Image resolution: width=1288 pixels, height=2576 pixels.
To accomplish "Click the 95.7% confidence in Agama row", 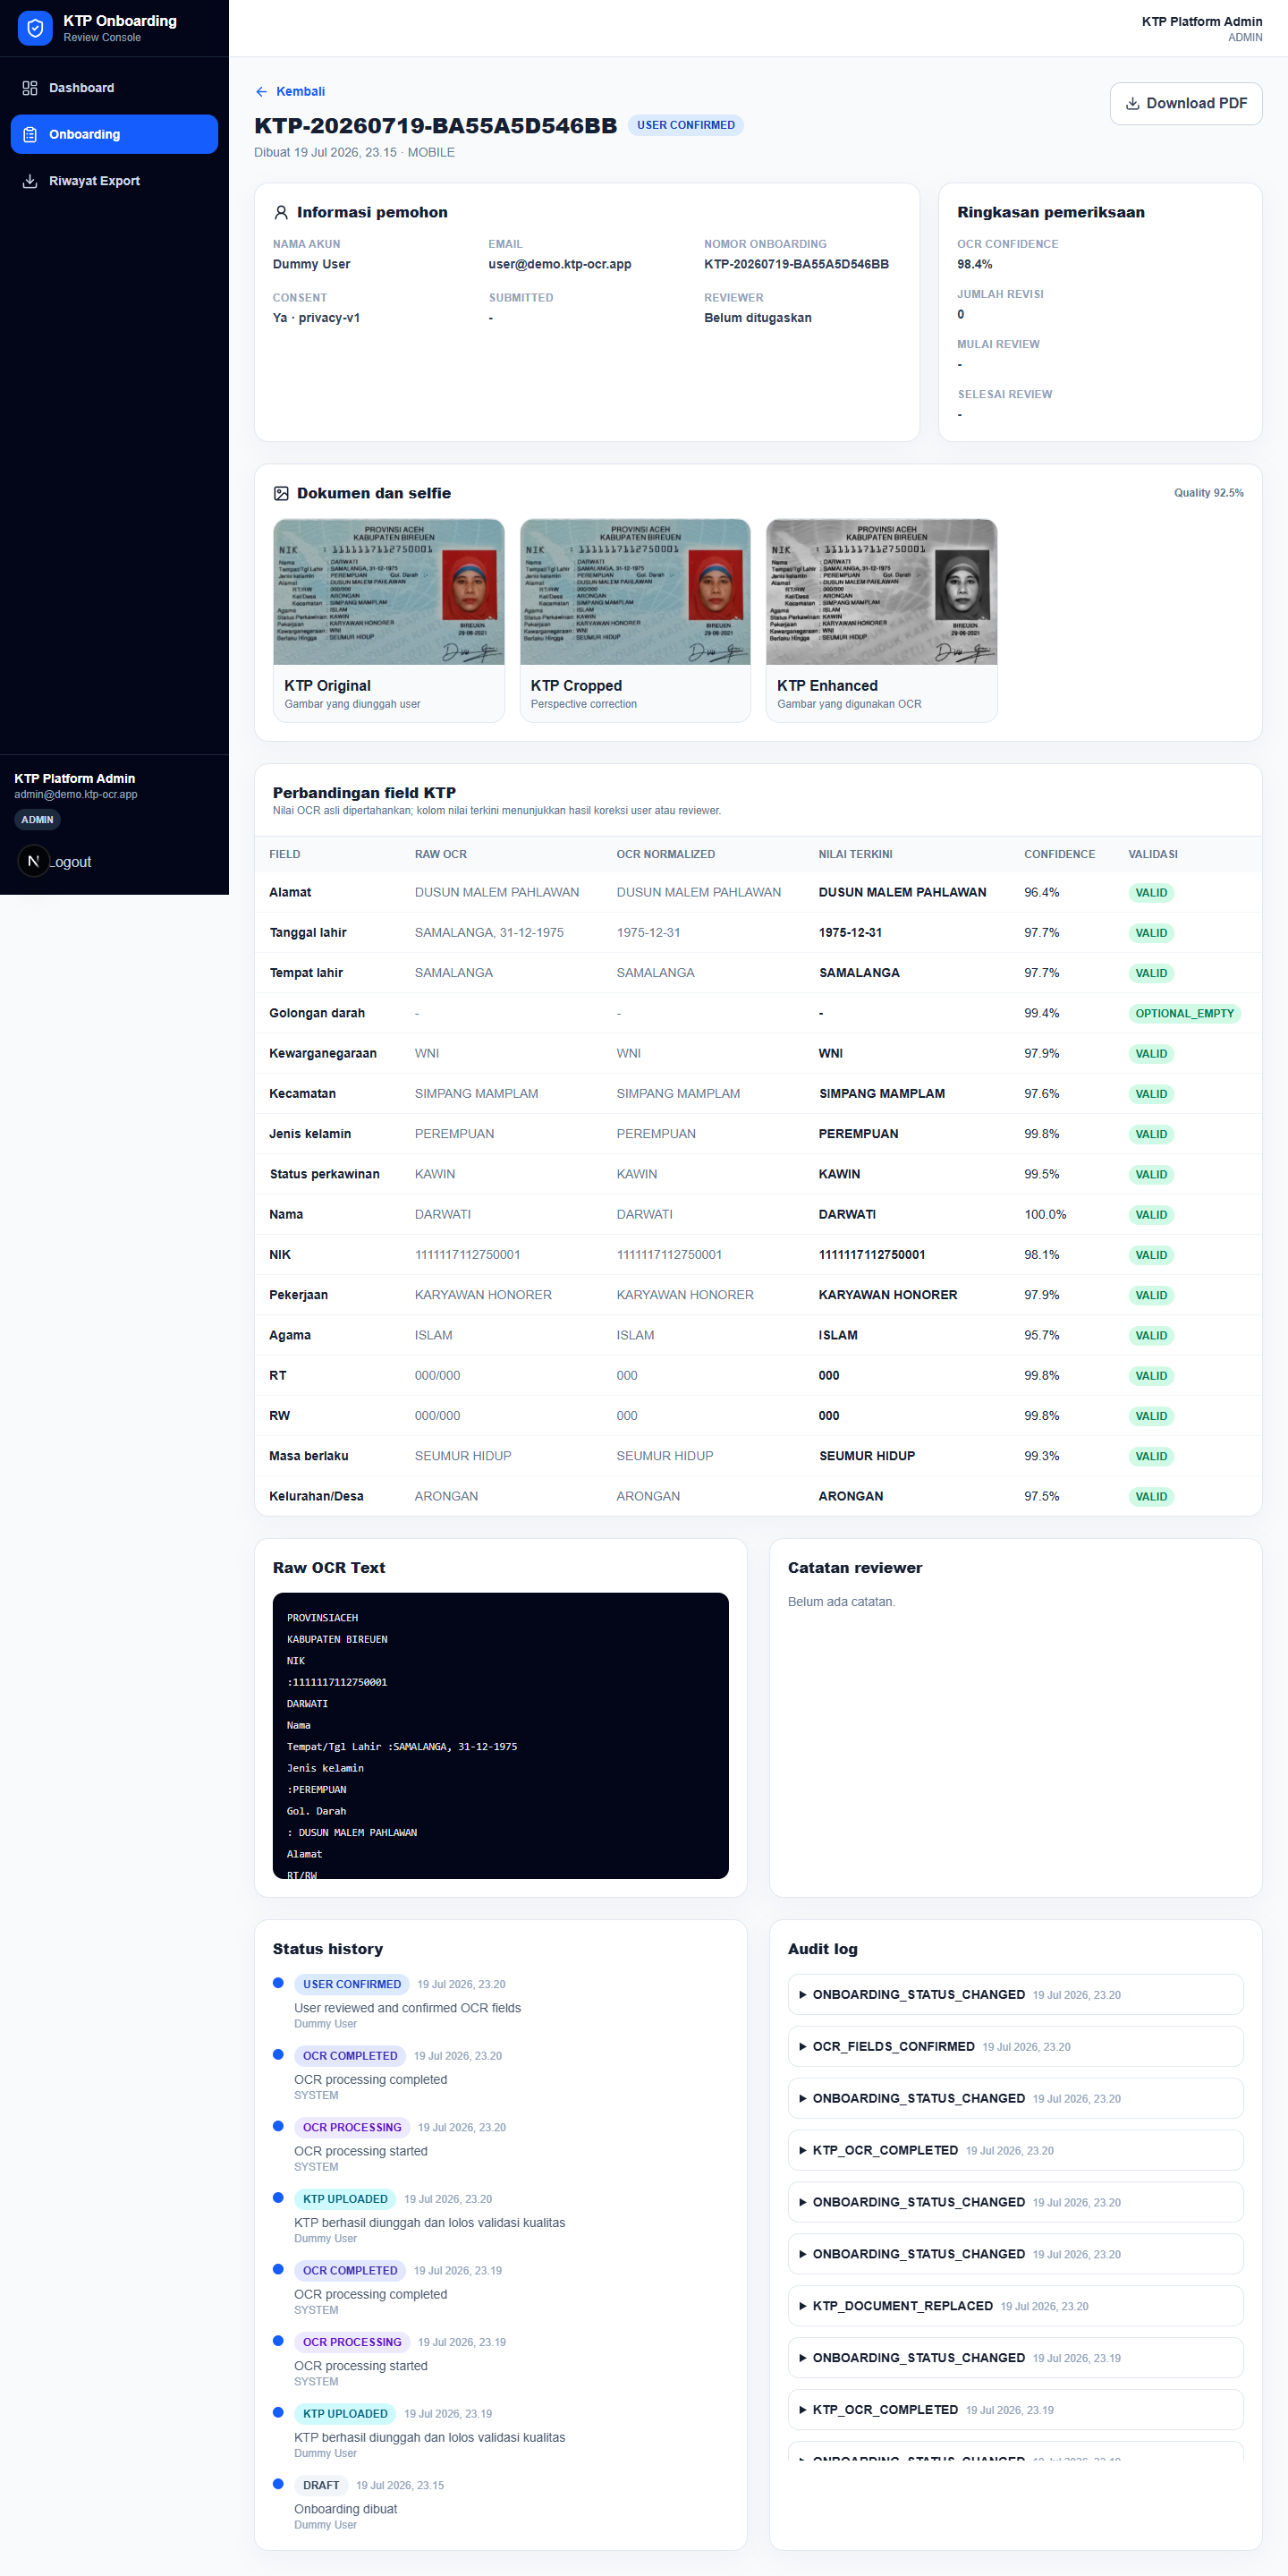I will coord(1041,1335).
